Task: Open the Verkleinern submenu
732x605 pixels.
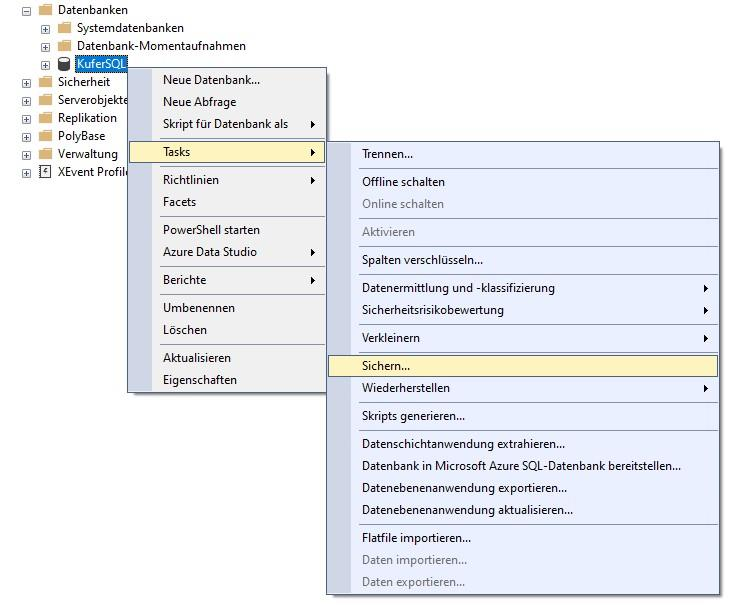Action: pos(523,338)
